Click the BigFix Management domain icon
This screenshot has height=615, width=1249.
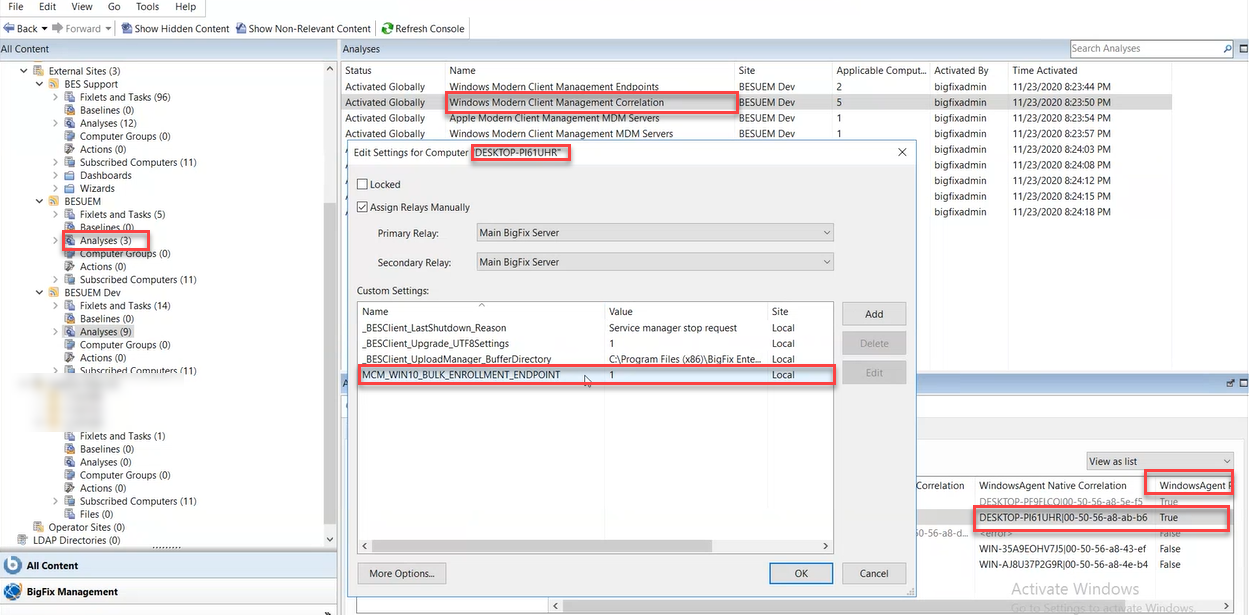[13, 591]
